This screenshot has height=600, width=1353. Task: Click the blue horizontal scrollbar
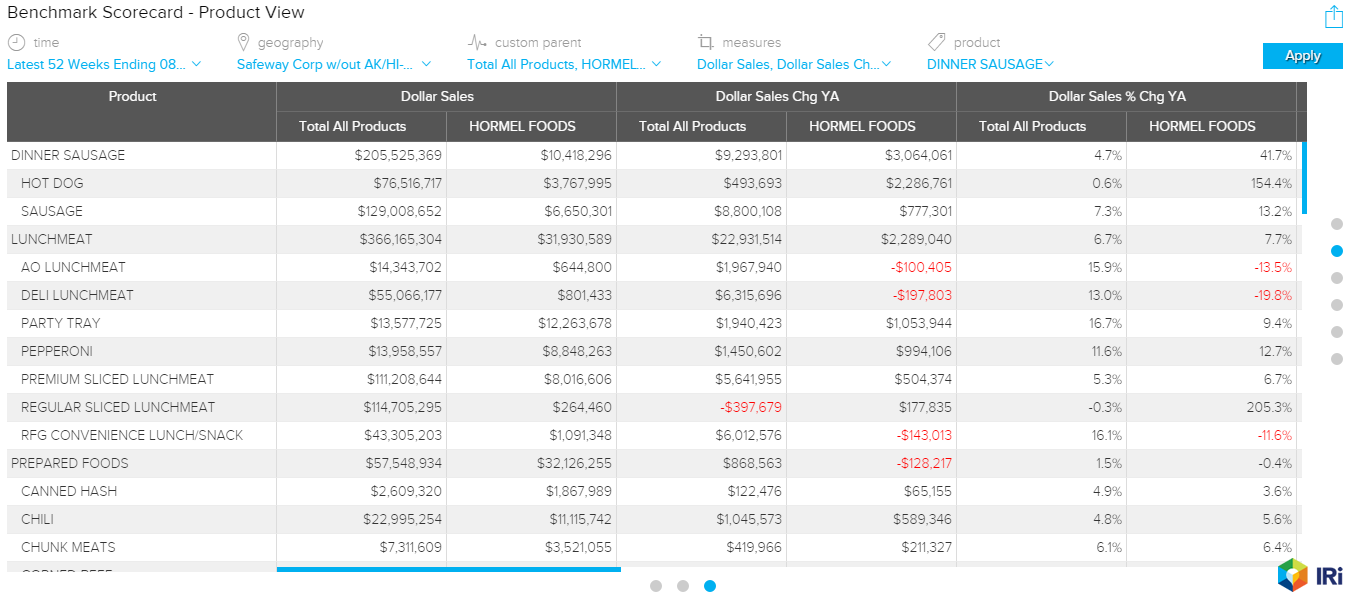[x=448, y=569]
